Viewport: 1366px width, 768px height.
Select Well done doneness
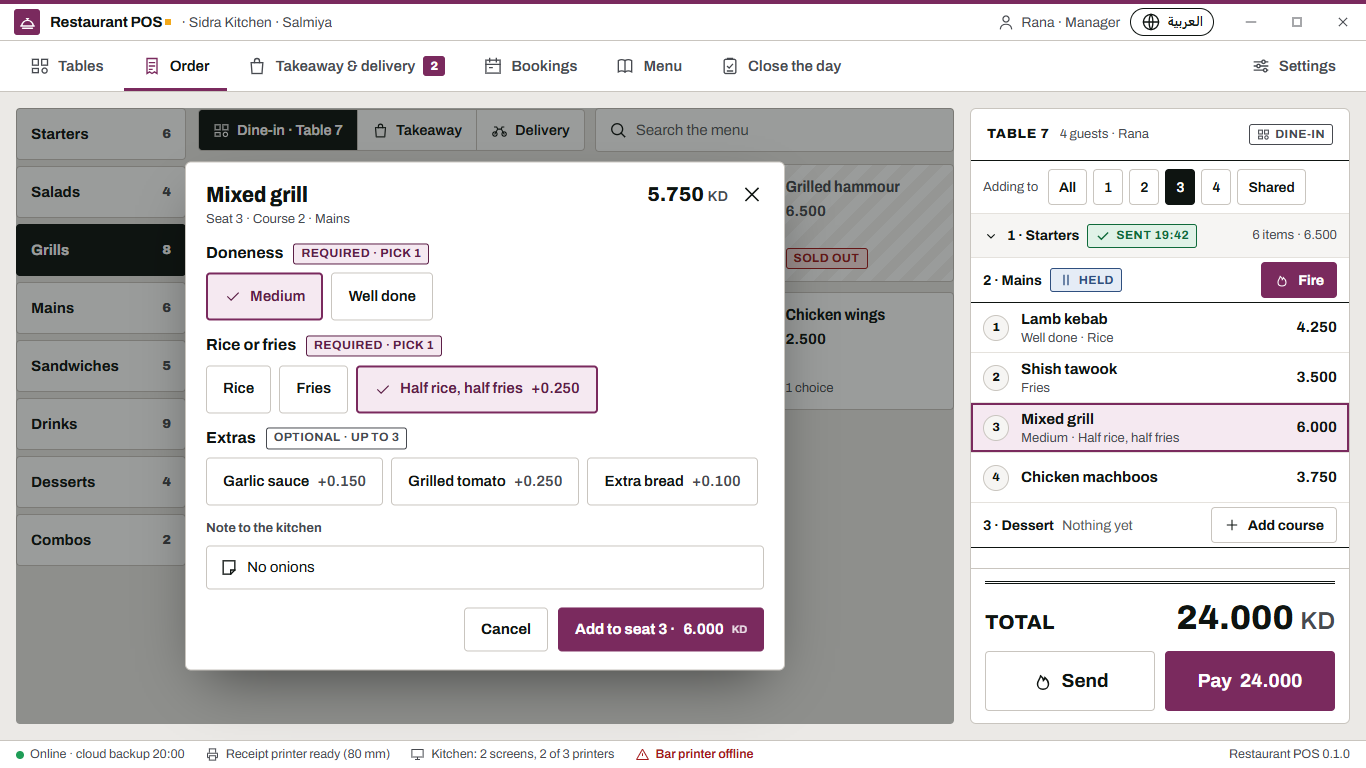pyautogui.click(x=382, y=296)
